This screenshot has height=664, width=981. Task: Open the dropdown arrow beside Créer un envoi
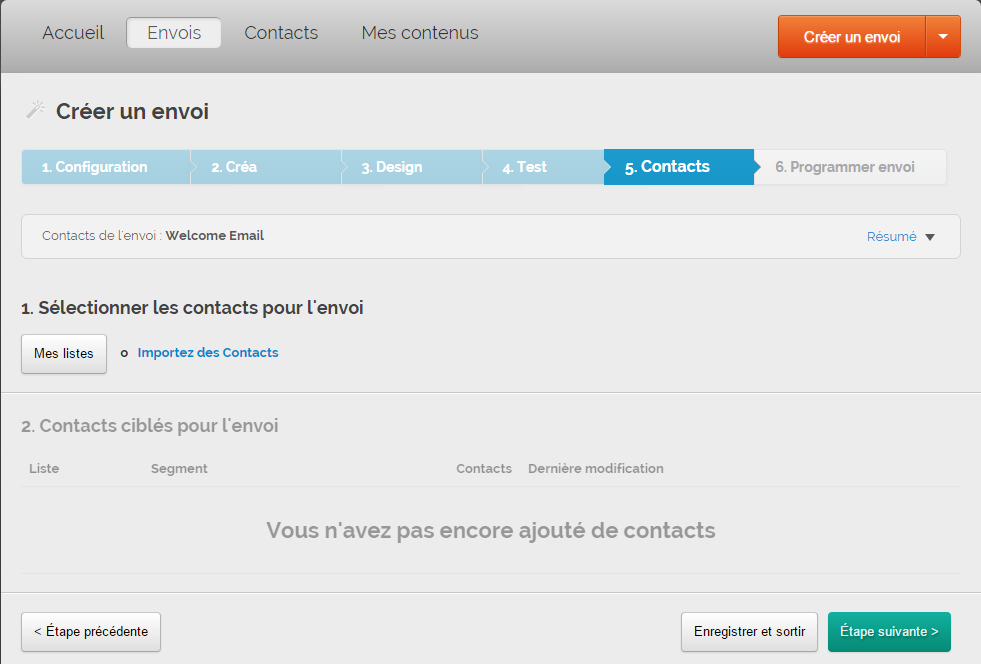(943, 37)
